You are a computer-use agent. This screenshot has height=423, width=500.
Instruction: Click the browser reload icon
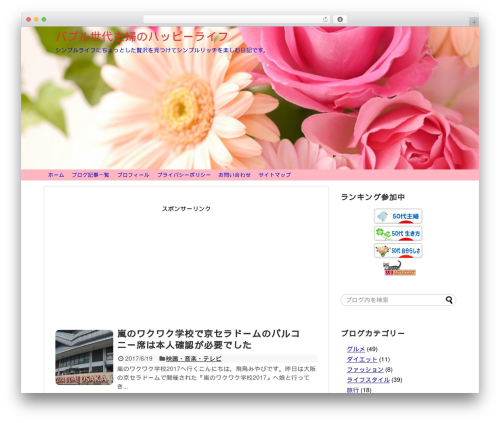tap(325, 19)
